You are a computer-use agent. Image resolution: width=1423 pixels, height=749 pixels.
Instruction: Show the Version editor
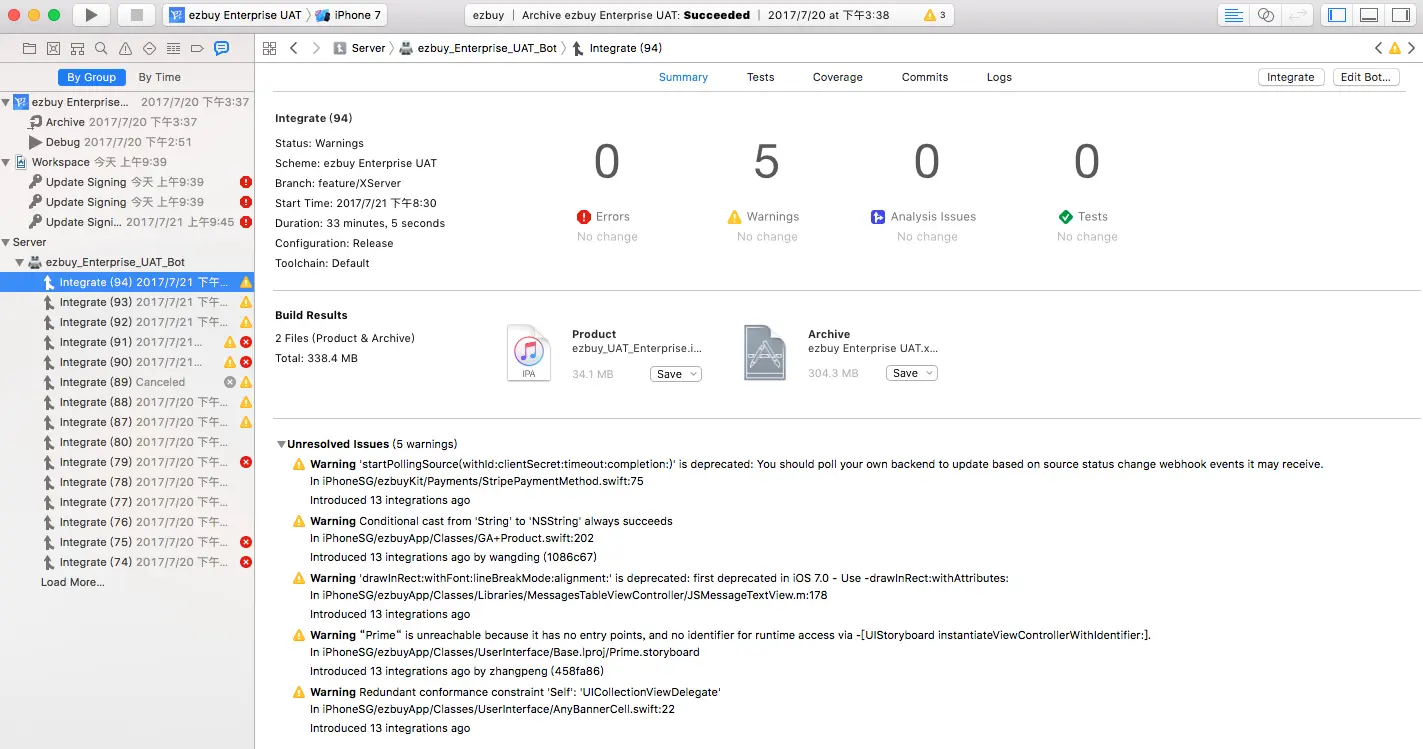click(1297, 15)
